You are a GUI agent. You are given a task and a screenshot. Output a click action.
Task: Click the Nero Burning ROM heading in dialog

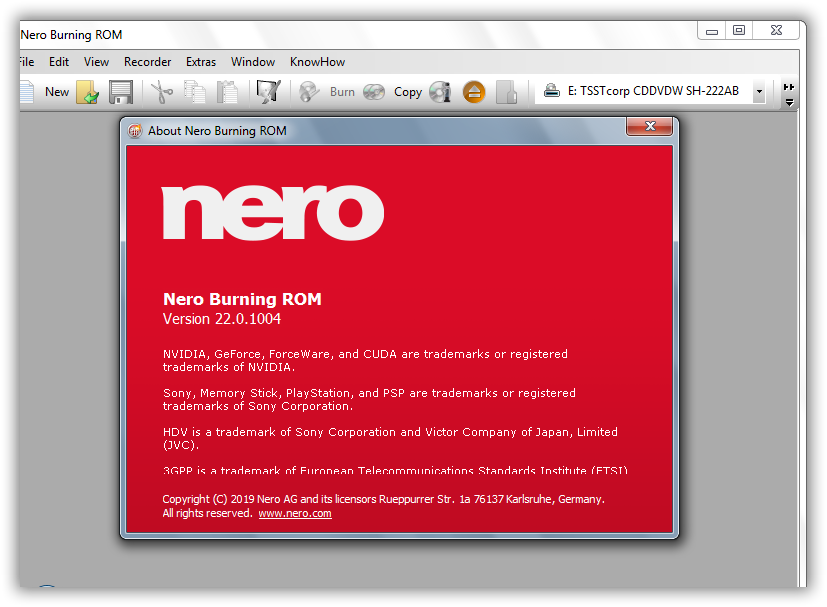[x=242, y=299]
